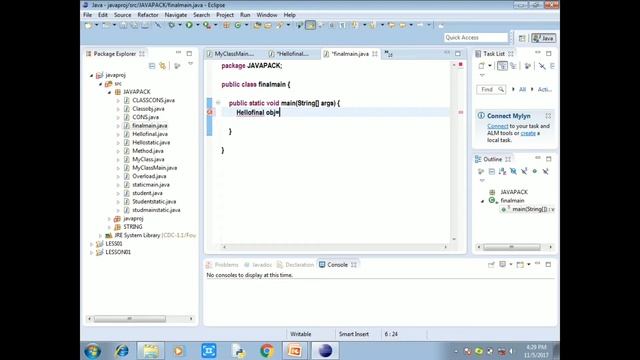
Task: Toggle Focus on Workweek in Task List
Action: click(x=527, y=66)
